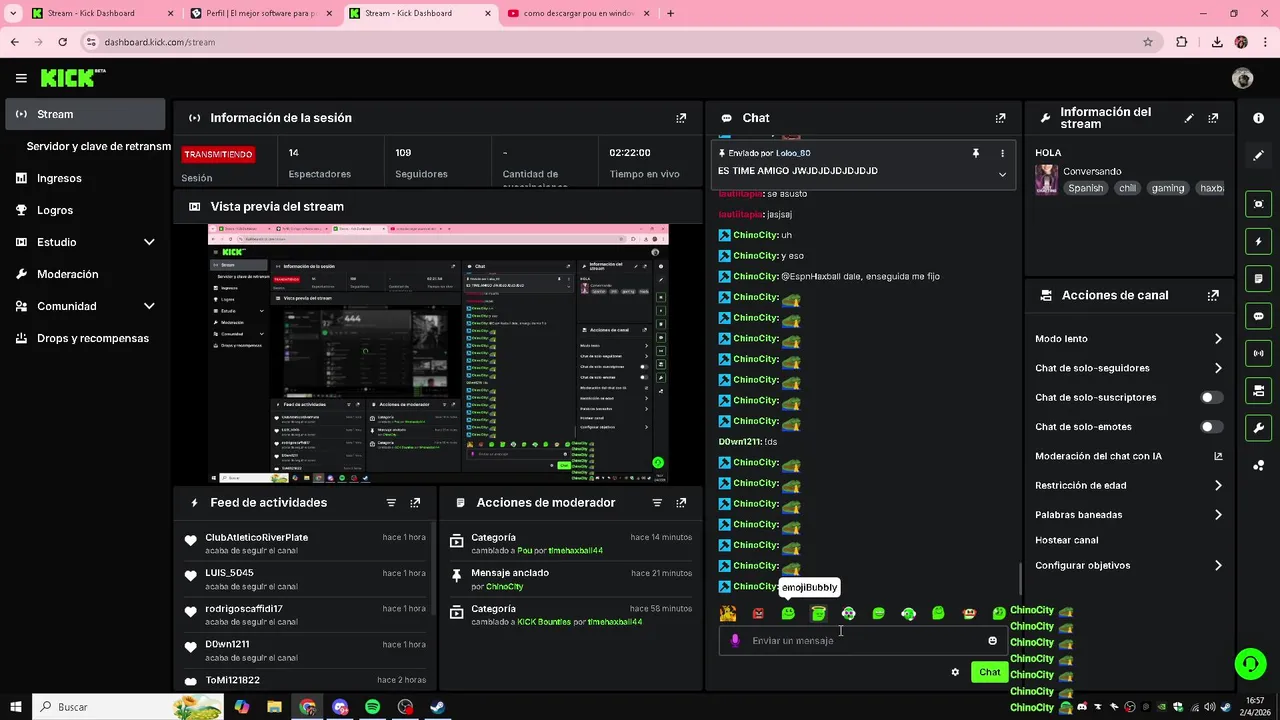This screenshot has width=1280, height=720.
Task: Open the green headset support button
Action: click(x=1249, y=663)
